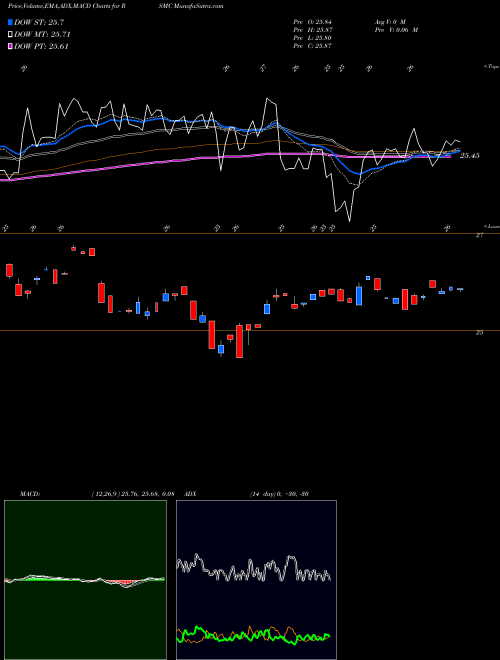Click the 'Avg V: 0 M' volume text
Screen dimensions: 500x660
[389, 21]
